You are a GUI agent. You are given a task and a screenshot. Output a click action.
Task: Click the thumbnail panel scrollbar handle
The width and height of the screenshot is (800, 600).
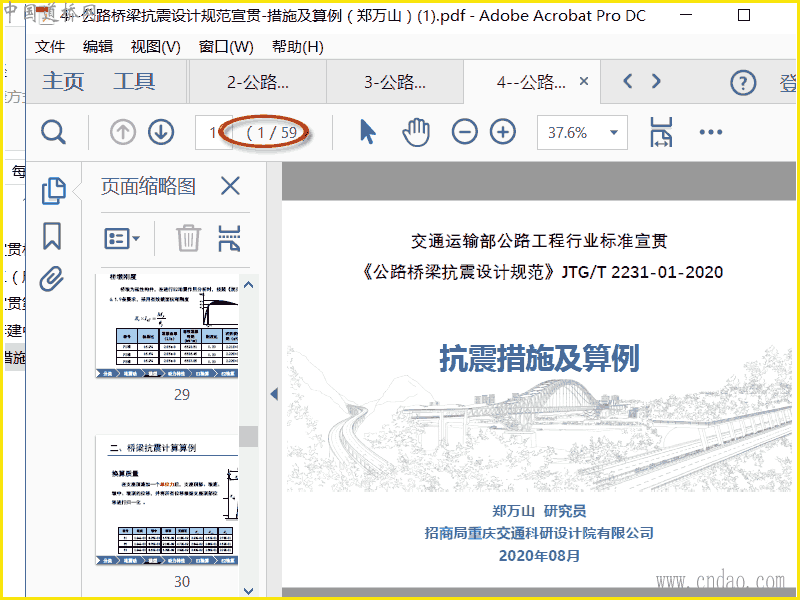[248, 436]
